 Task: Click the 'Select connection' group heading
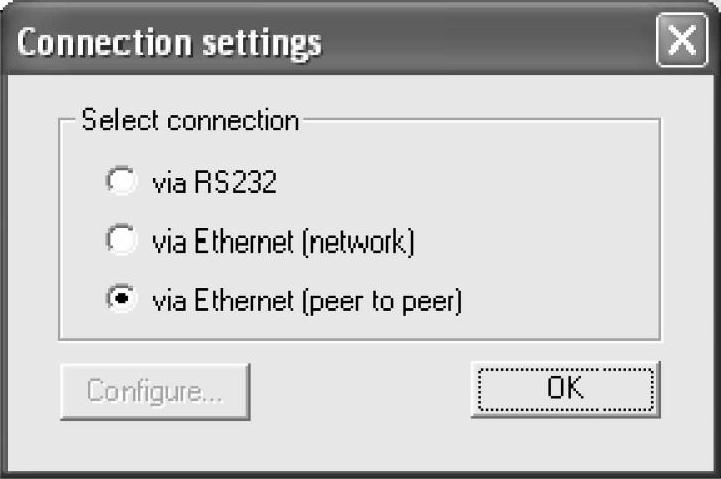(x=190, y=121)
